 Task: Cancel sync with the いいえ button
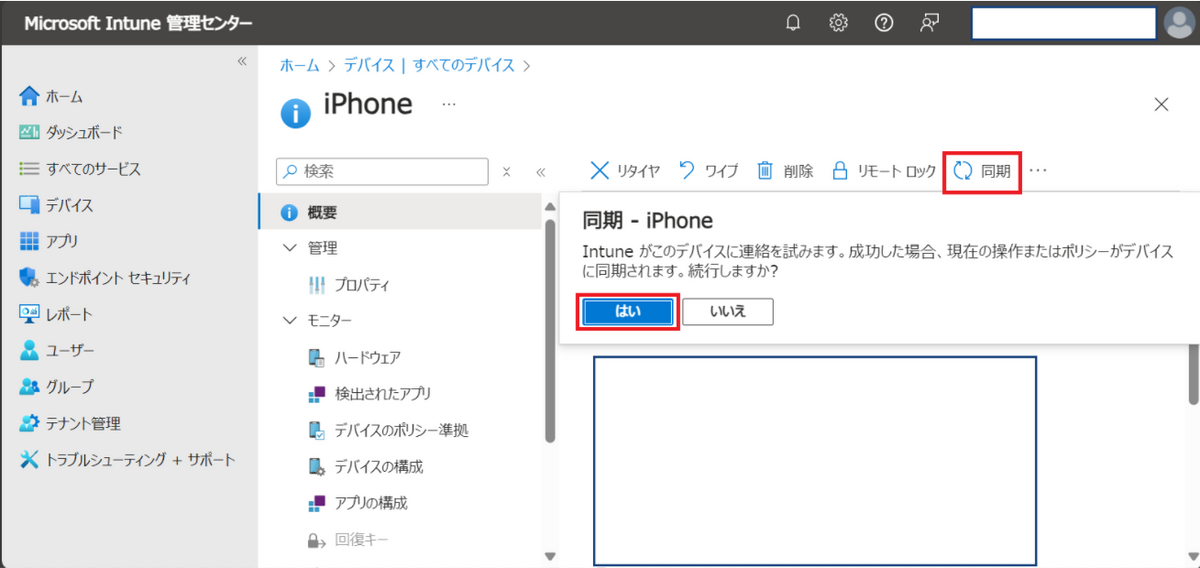728,312
